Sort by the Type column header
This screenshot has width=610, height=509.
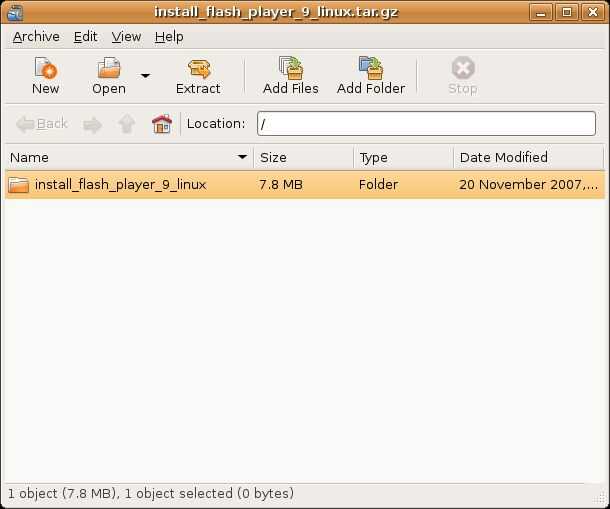403,158
